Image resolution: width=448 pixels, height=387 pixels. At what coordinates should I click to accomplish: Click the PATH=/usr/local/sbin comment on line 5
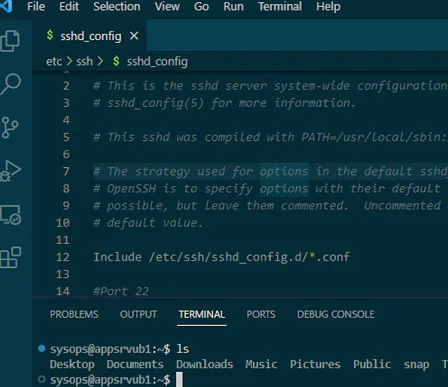[270, 137]
